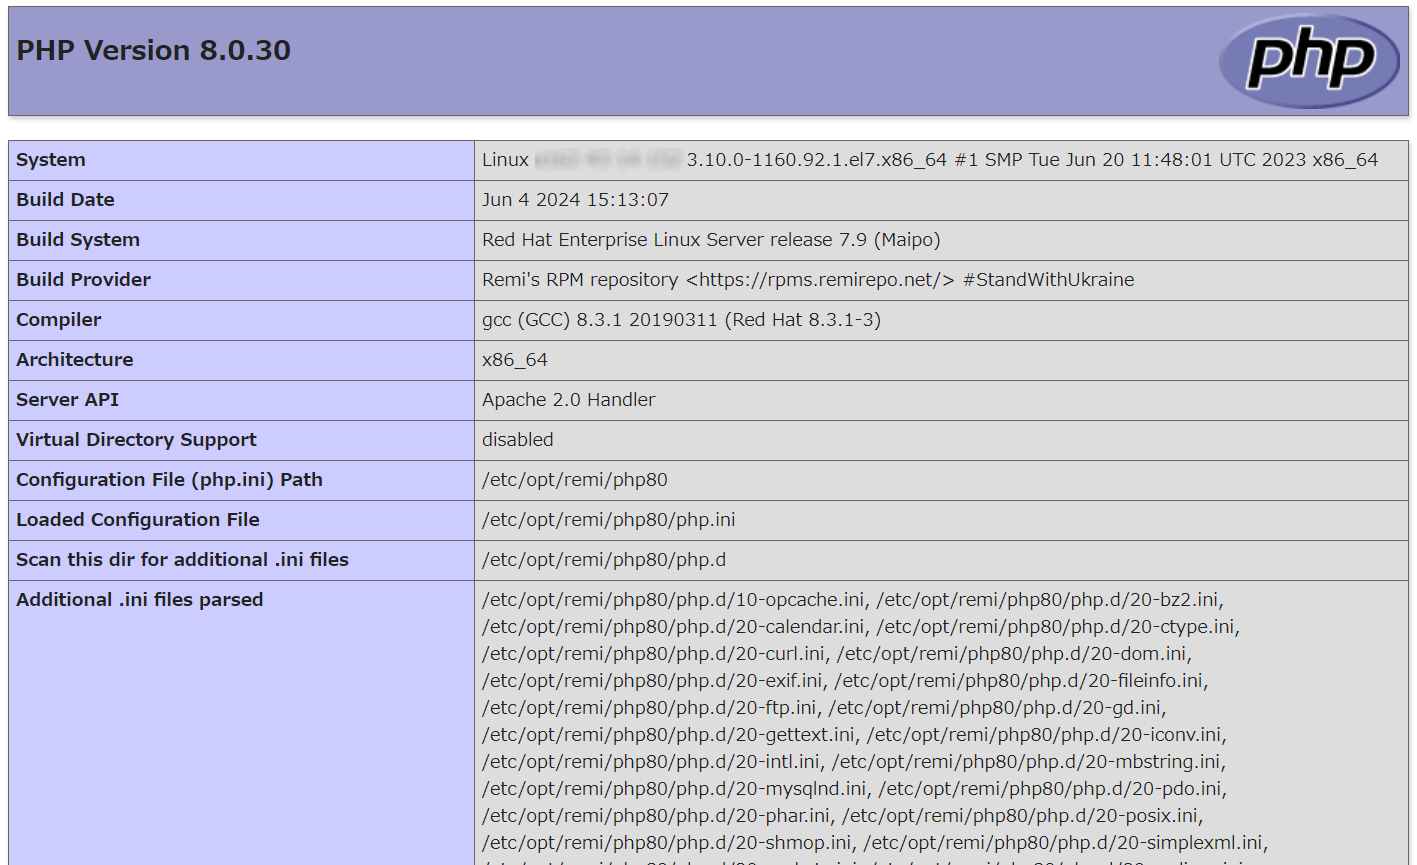This screenshot has width=1417, height=865.
Task: Select the System row label
Action: pos(51,160)
